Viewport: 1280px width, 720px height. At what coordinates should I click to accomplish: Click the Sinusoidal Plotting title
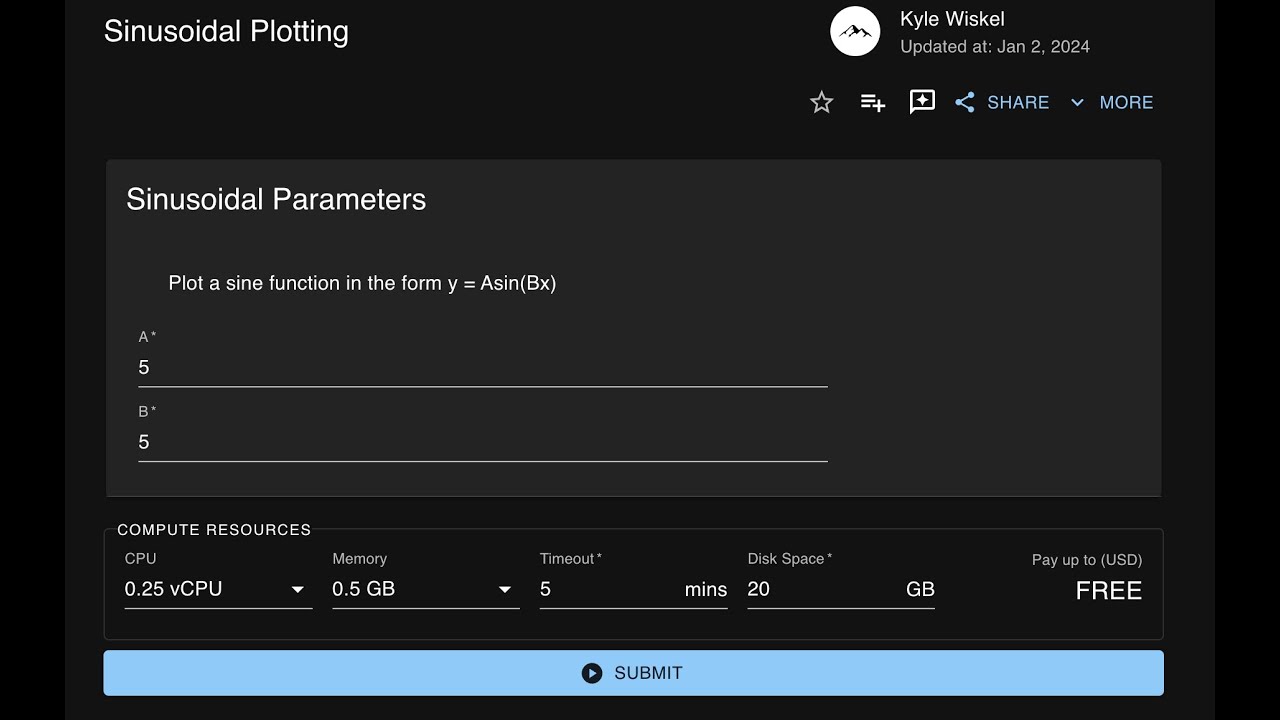click(x=226, y=31)
